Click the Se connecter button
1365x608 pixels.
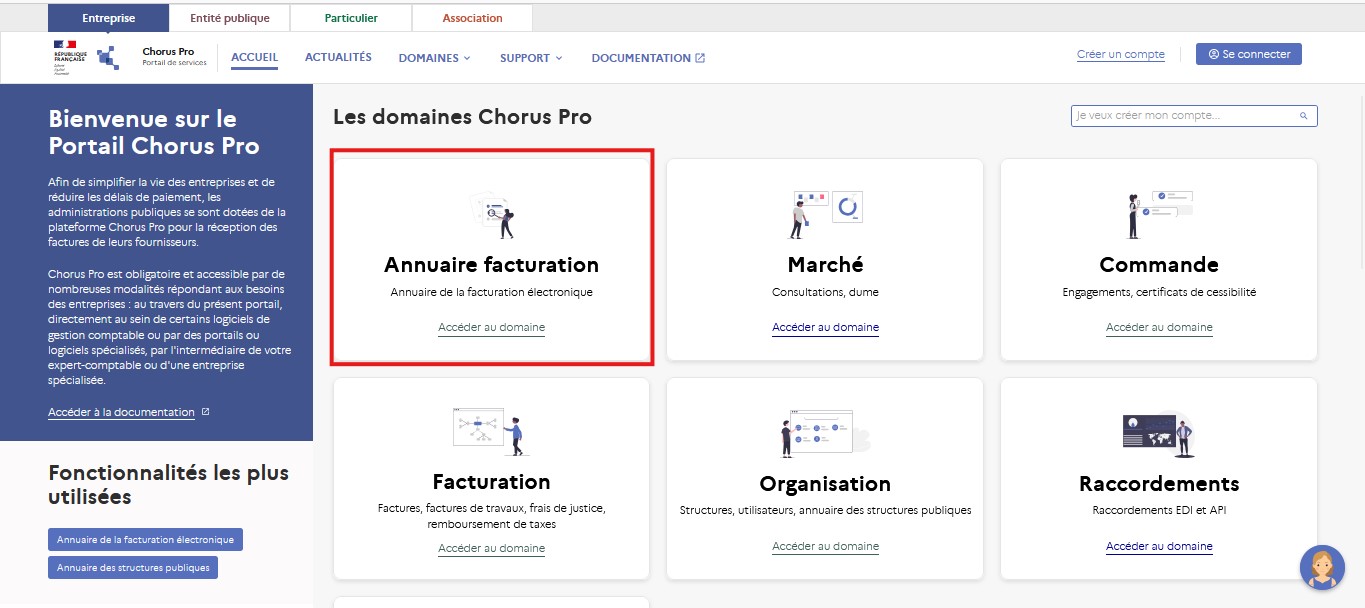click(1249, 54)
